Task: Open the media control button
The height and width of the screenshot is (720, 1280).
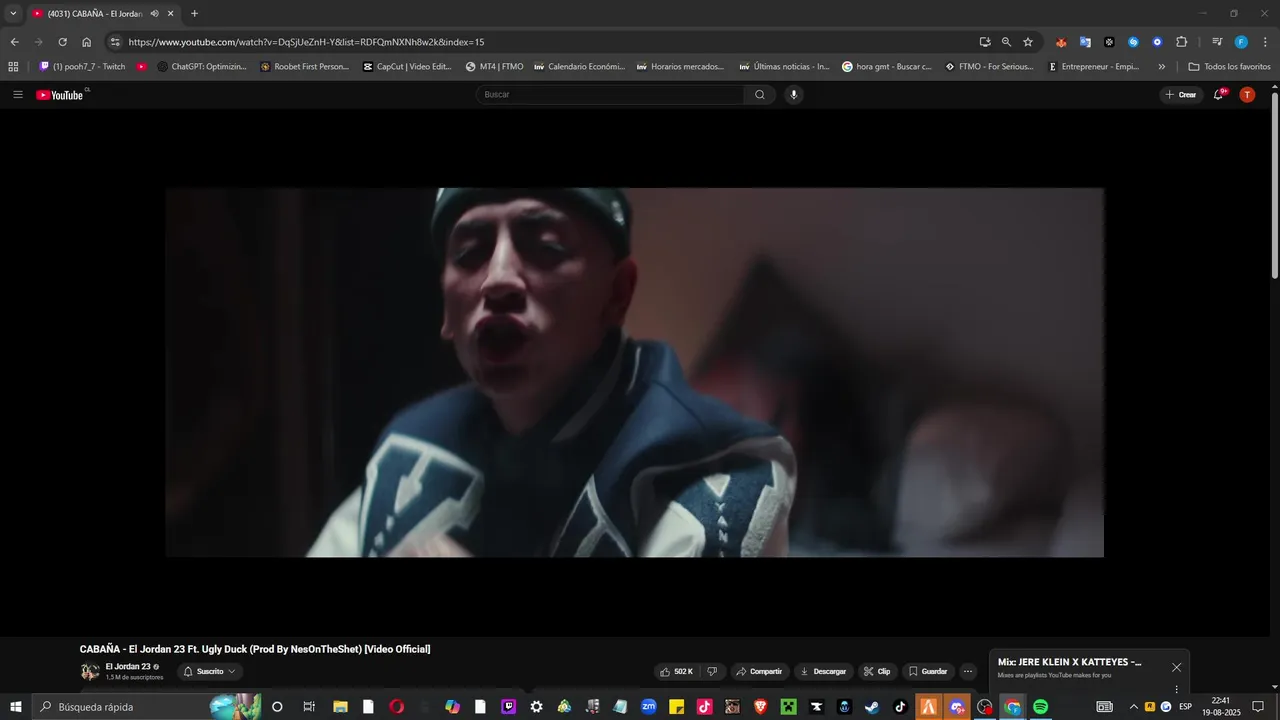Action: click(1217, 42)
